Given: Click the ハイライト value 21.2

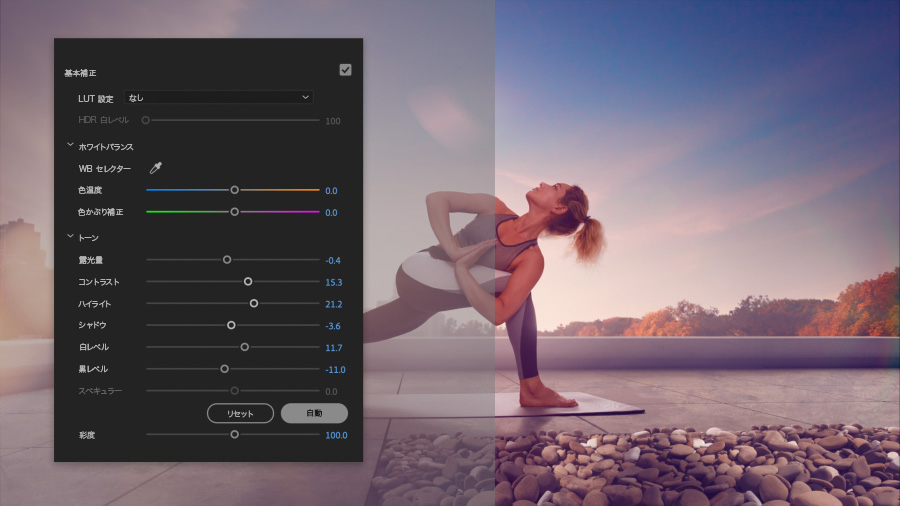Looking at the screenshot, I should [x=333, y=304].
